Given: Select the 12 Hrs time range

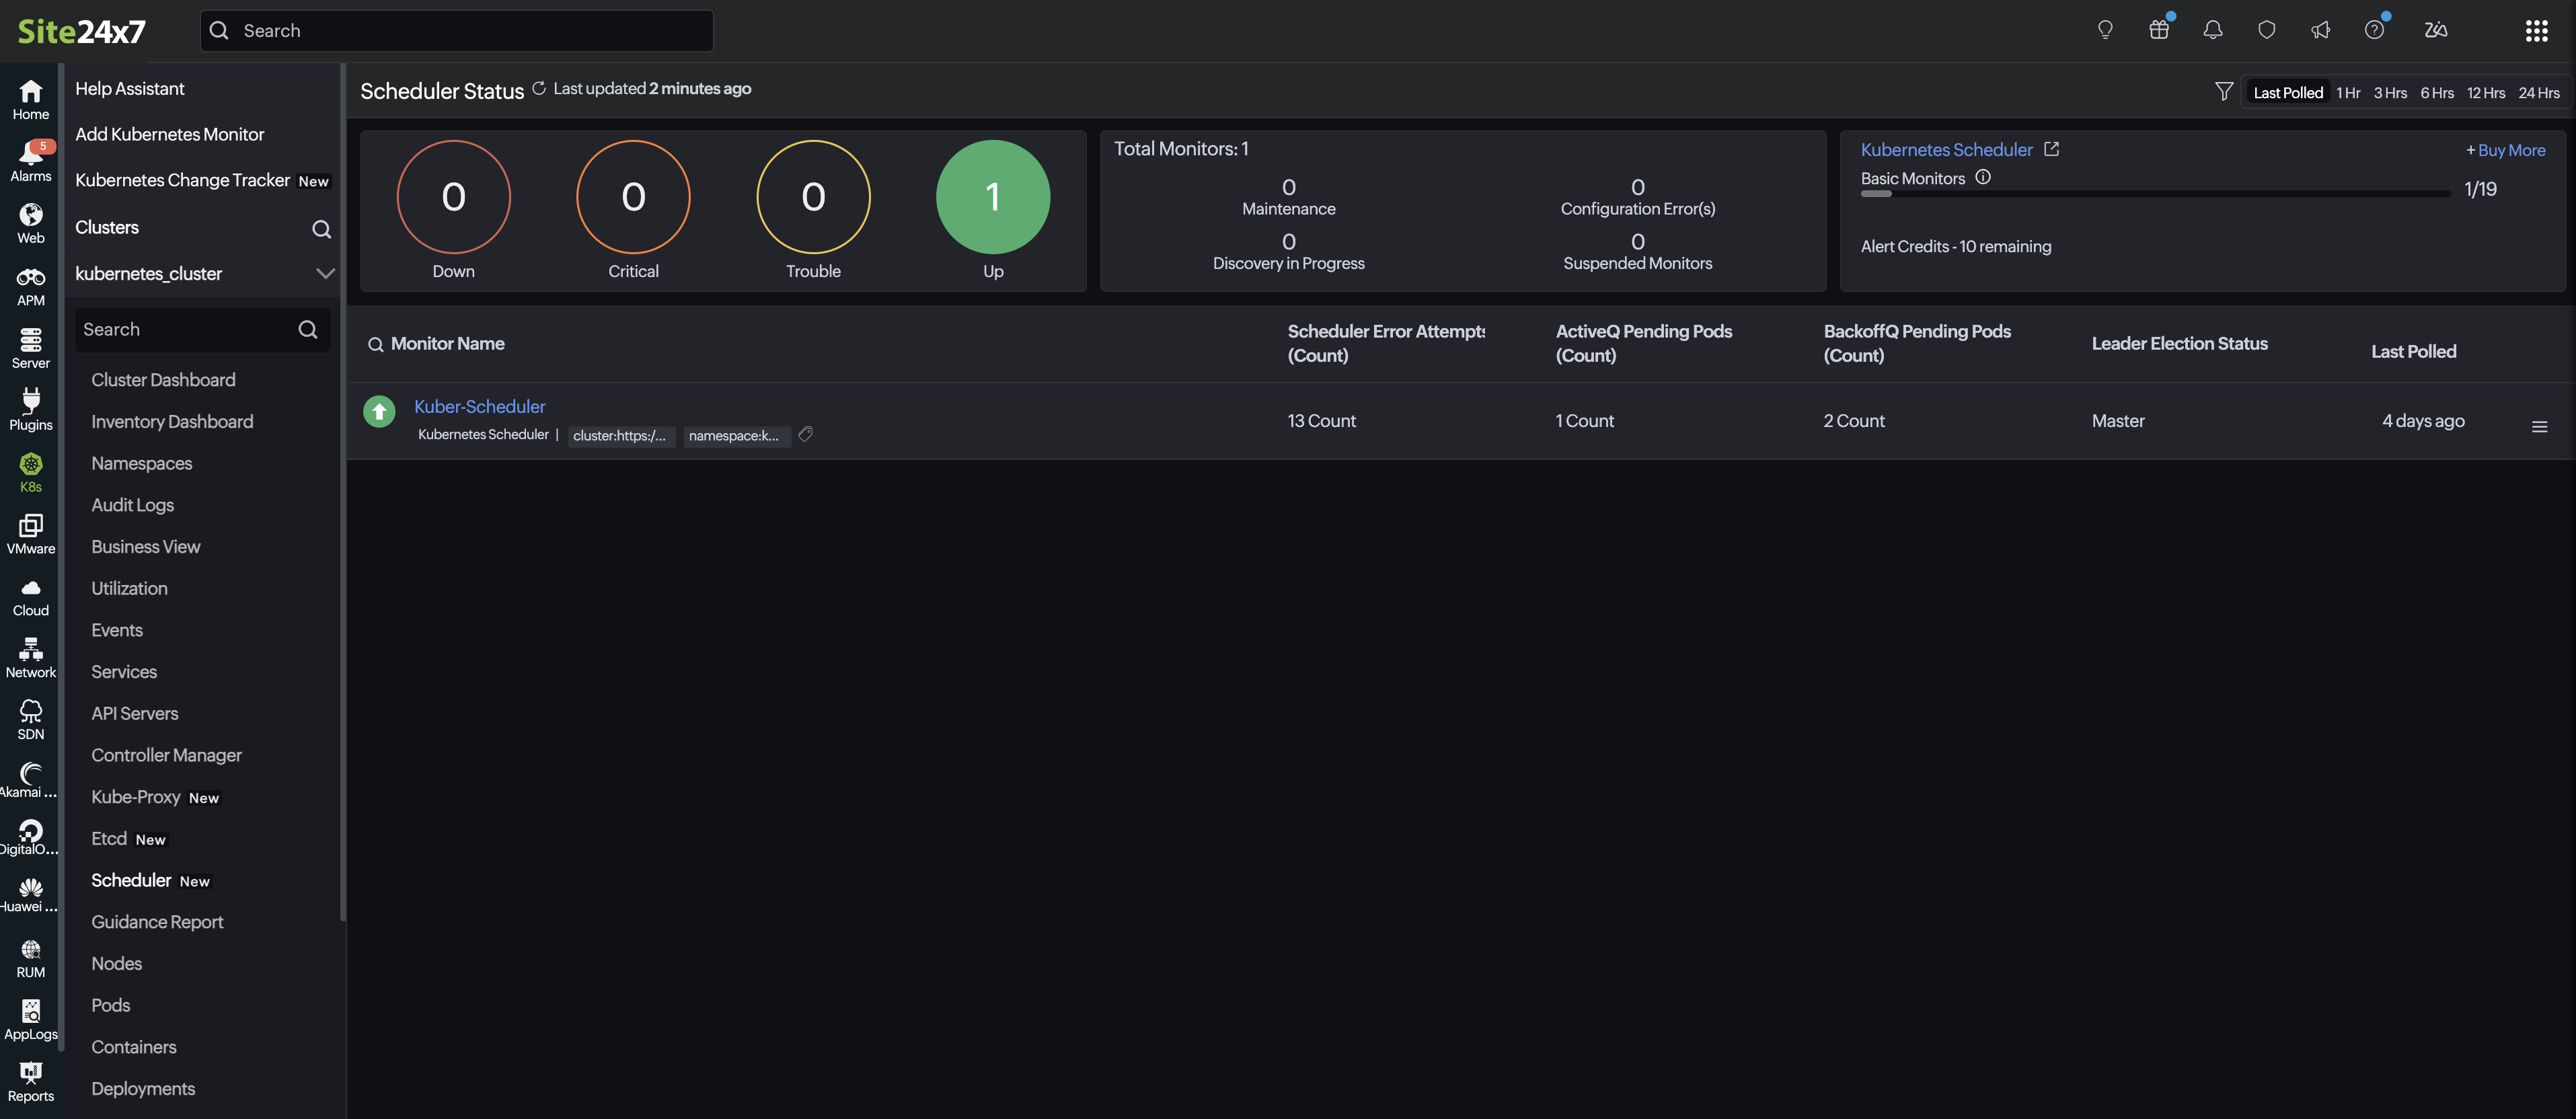Looking at the screenshot, I should 2486,93.
